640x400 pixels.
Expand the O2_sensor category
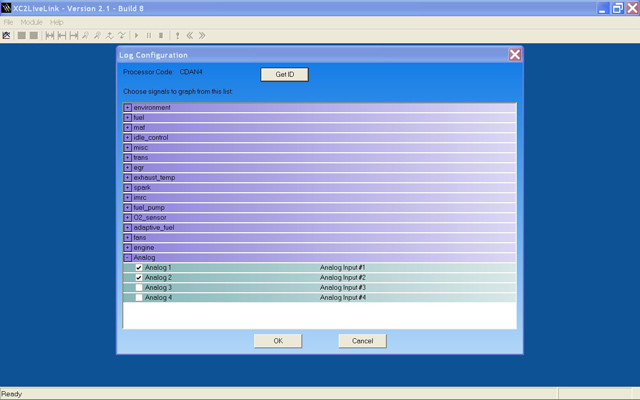(128, 218)
